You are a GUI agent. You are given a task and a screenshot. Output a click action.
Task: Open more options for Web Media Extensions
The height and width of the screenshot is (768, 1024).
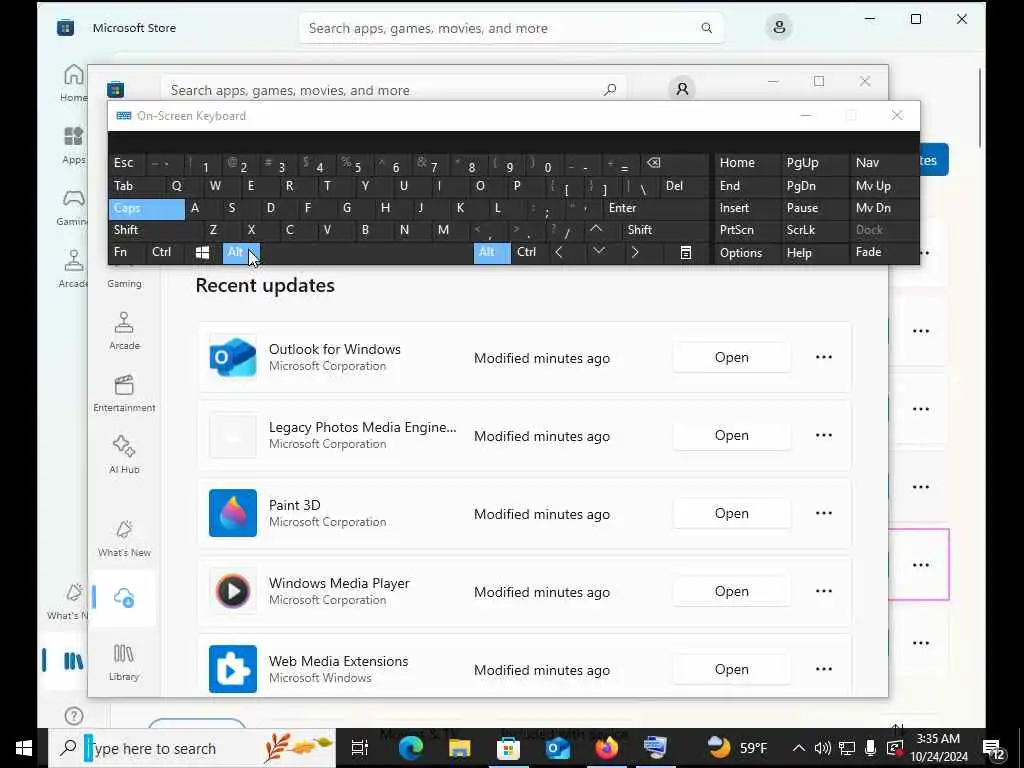click(824, 669)
